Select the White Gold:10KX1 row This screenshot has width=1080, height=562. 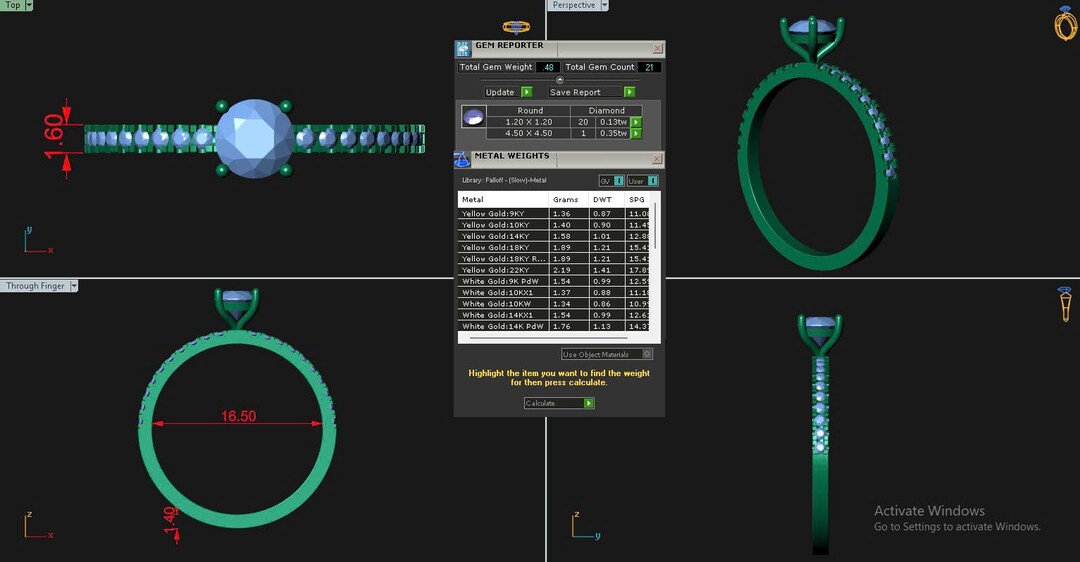[554, 293]
